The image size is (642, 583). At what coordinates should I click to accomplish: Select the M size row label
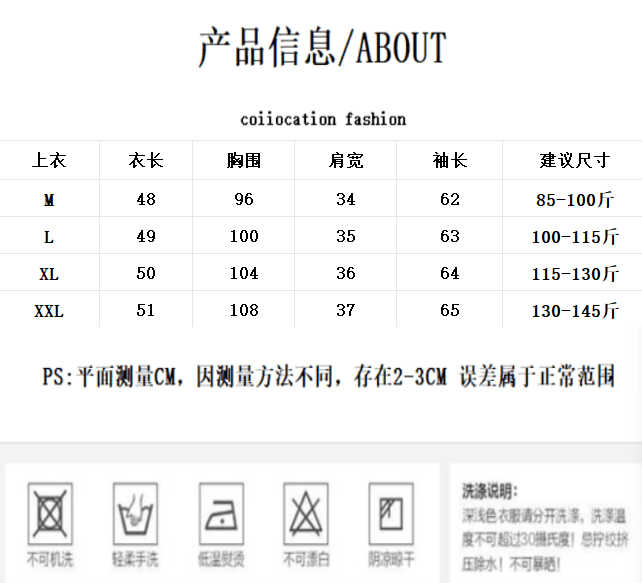point(49,200)
